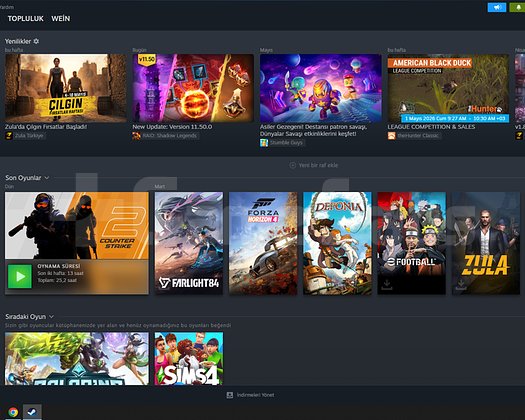Open the TOPLULUK menu

pyautogui.click(x=26, y=19)
